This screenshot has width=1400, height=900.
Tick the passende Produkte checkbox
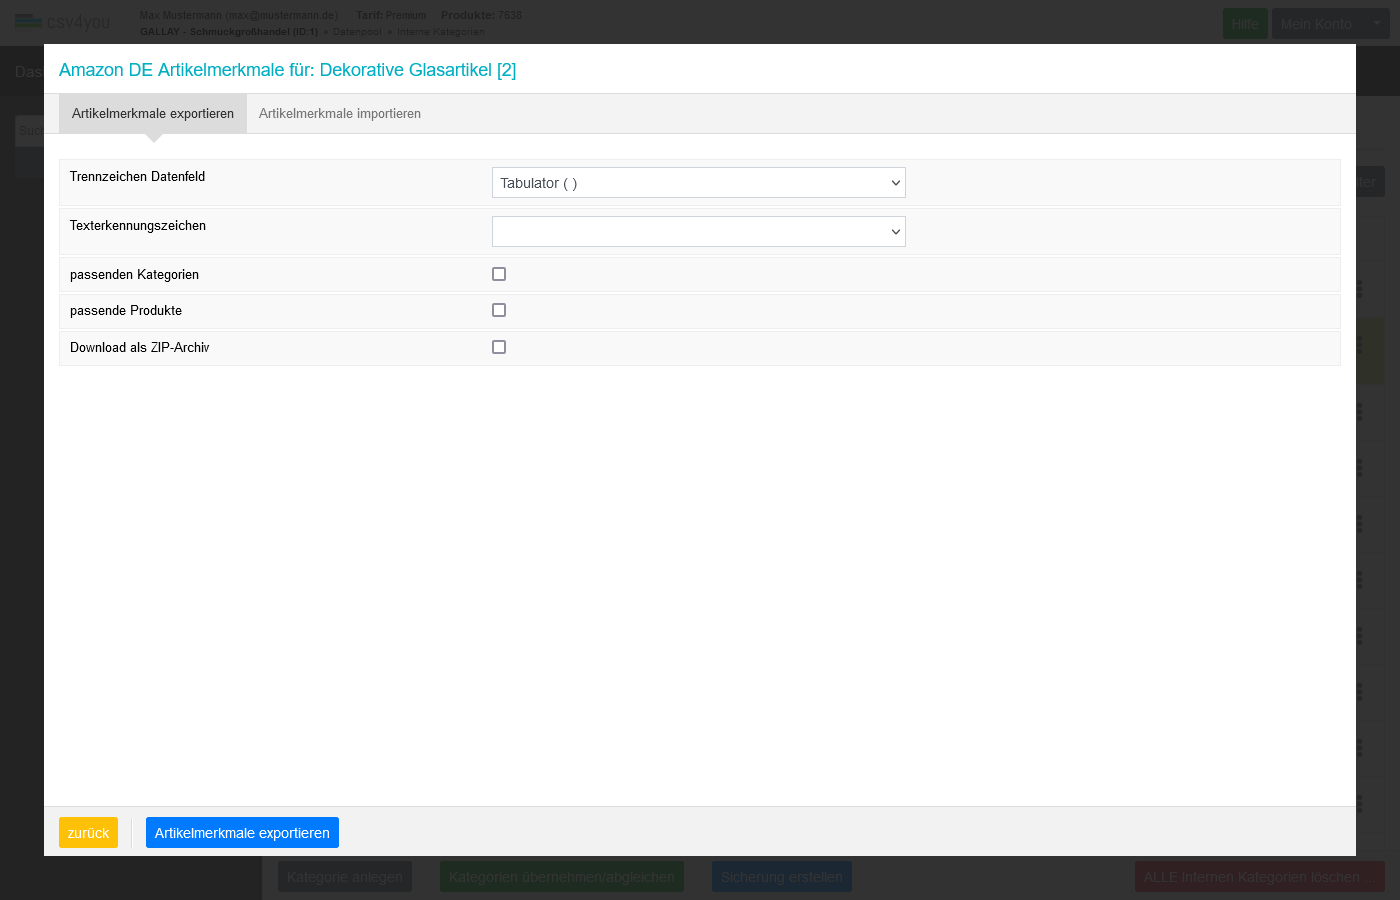pyautogui.click(x=499, y=310)
